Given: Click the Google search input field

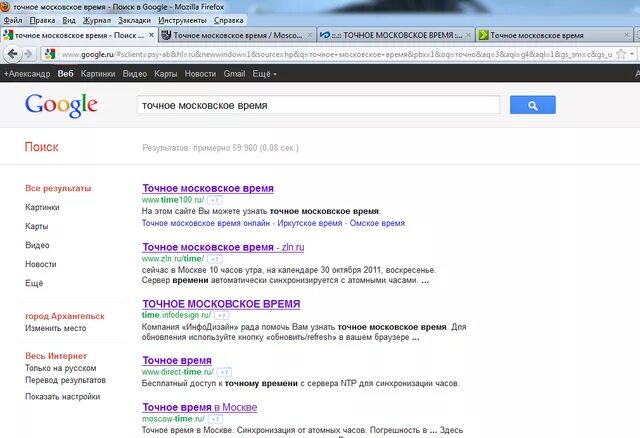Looking at the screenshot, I should (x=318, y=105).
